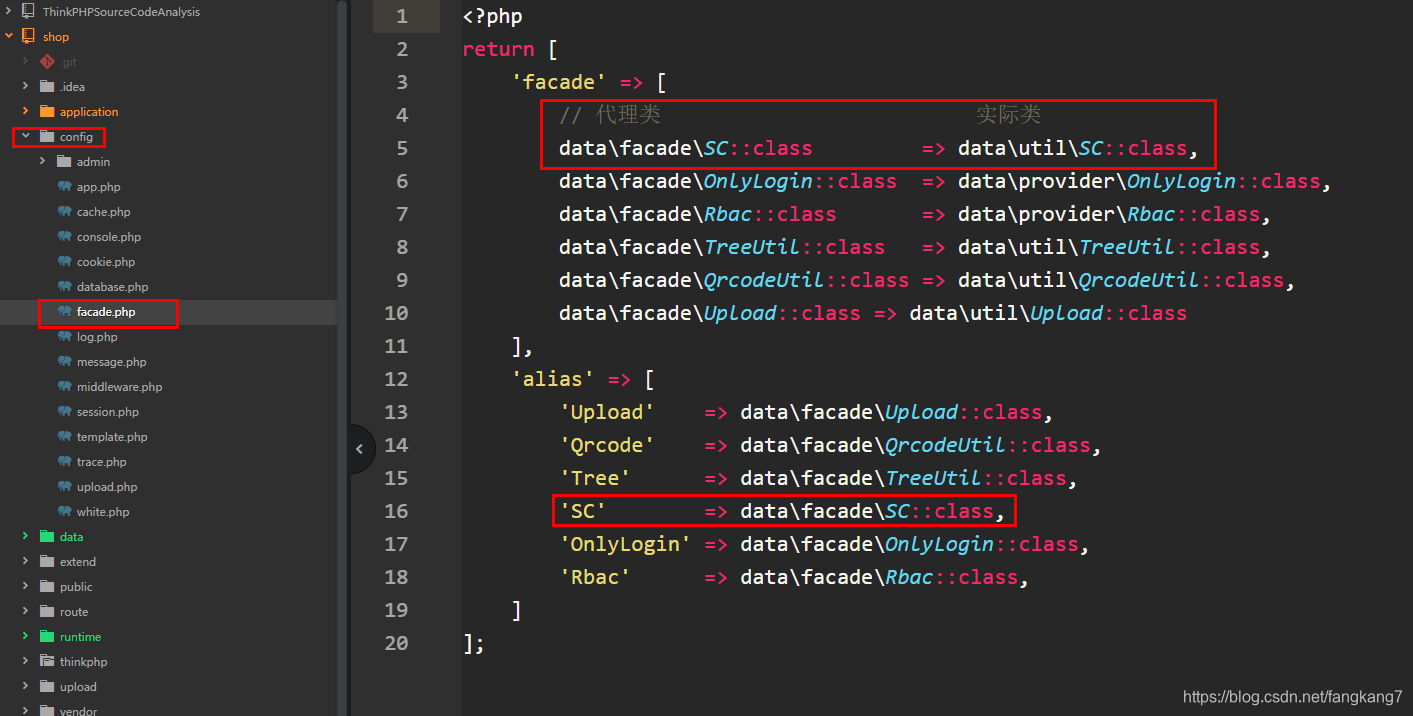The width and height of the screenshot is (1413, 716).
Task: Click the PHP icon beside database.php
Action: coord(64,287)
